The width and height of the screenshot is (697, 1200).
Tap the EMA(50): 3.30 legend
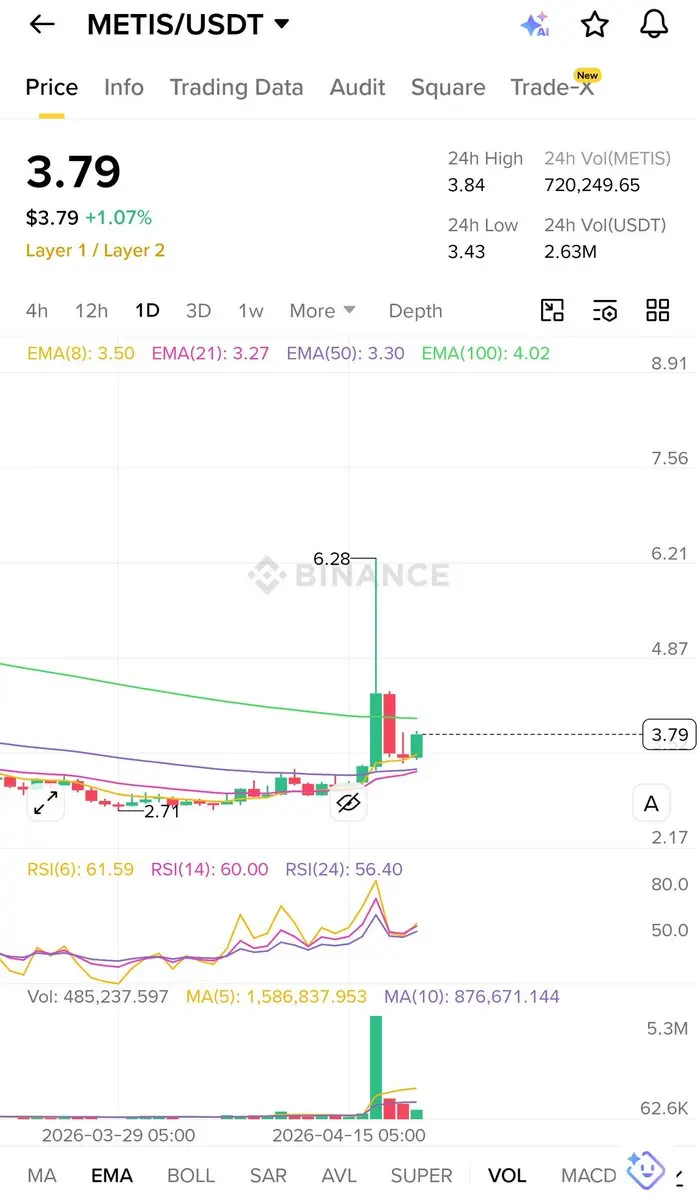click(x=345, y=353)
